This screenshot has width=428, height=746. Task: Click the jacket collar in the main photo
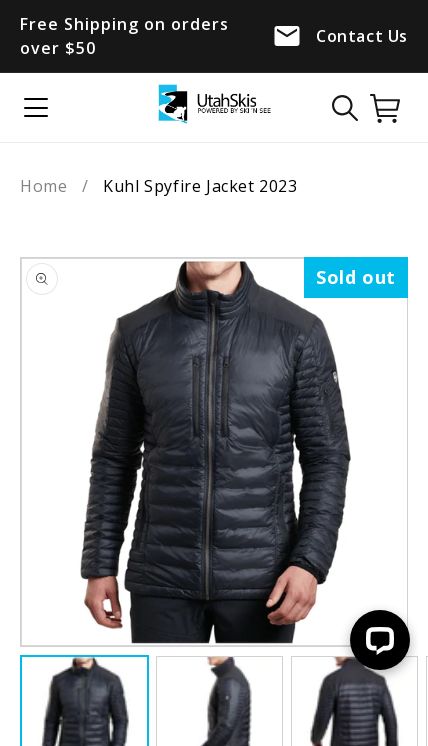(x=213, y=284)
